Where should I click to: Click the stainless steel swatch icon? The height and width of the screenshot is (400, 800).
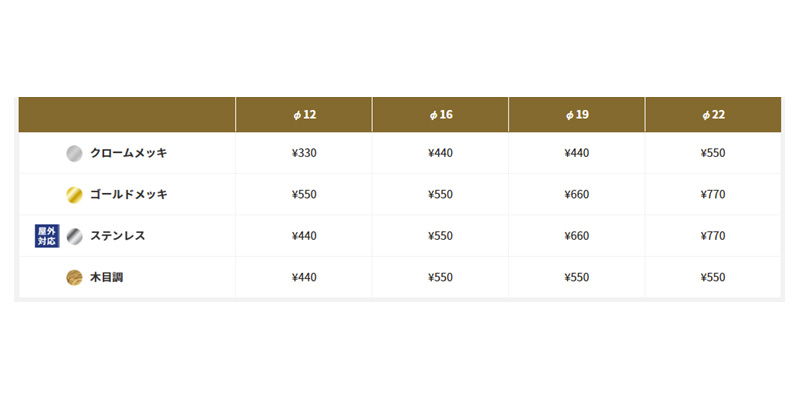tap(74, 236)
